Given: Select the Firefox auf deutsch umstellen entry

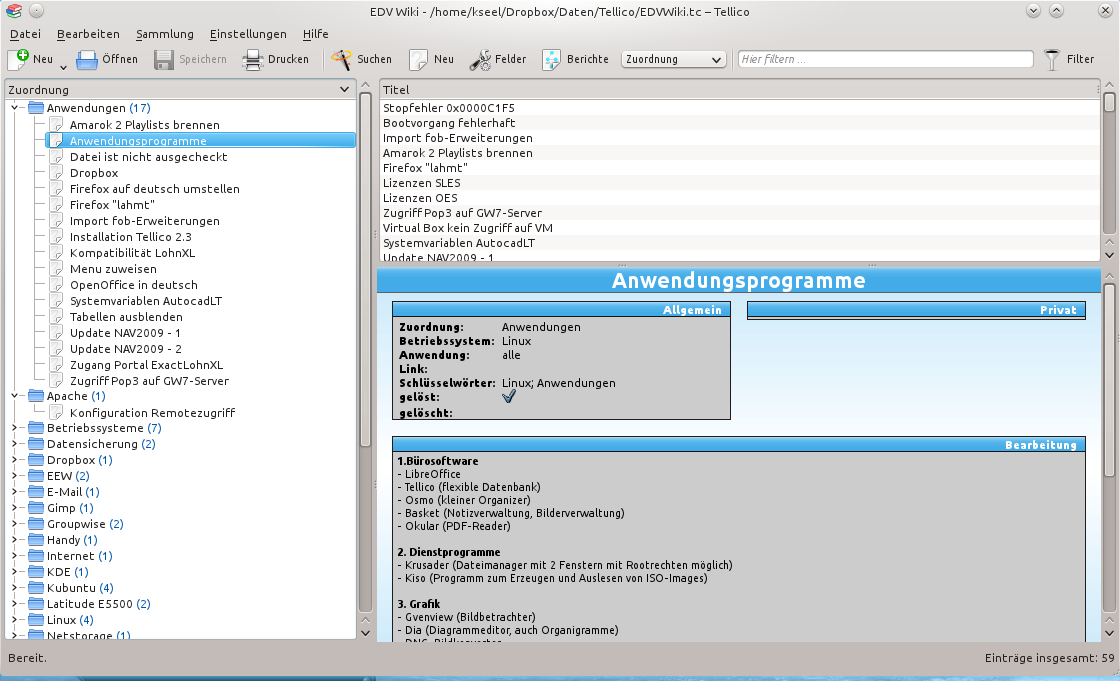Looking at the screenshot, I should pyautogui.click(x=154, y=189).
